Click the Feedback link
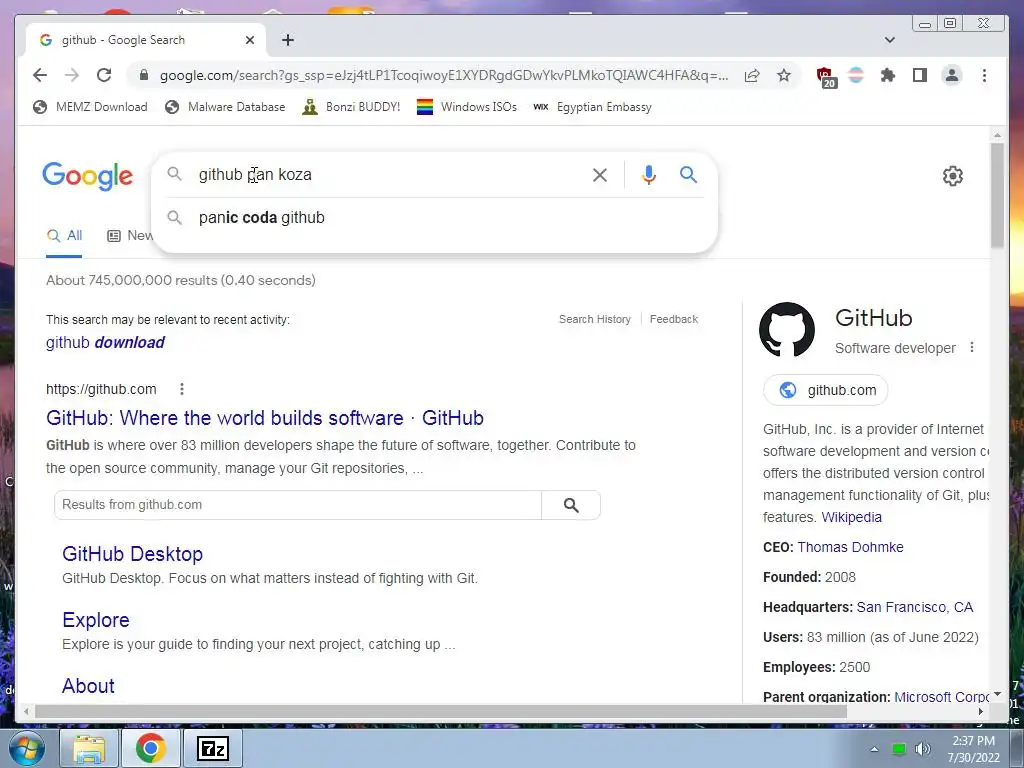This screenshot has height=768, width=1024. (x=673, y=319)
